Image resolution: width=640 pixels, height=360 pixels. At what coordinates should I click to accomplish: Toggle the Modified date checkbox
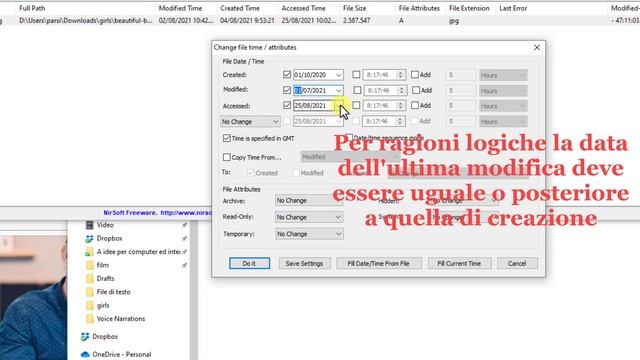pos(287,90)
